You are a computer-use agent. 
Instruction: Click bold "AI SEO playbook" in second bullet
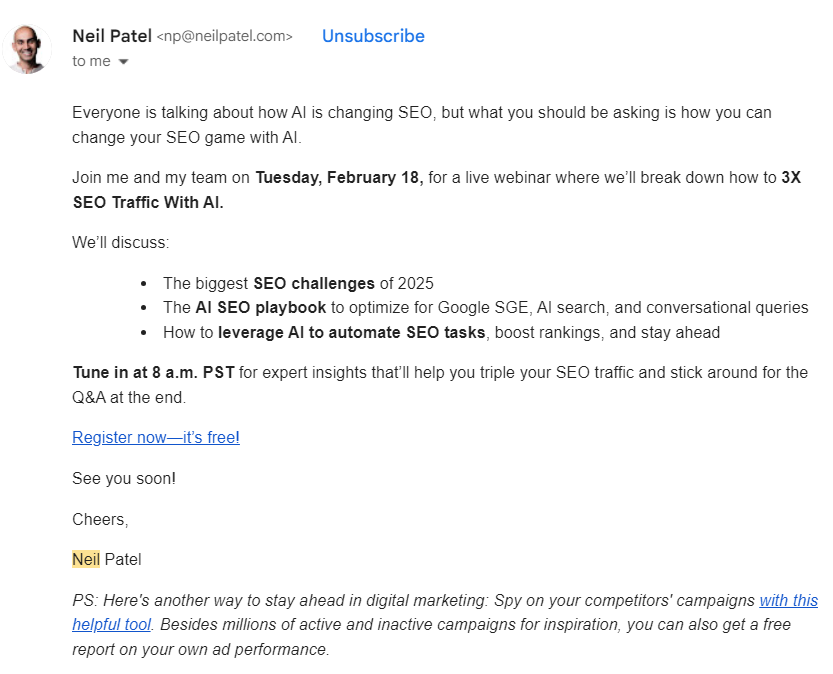point(250,308)
